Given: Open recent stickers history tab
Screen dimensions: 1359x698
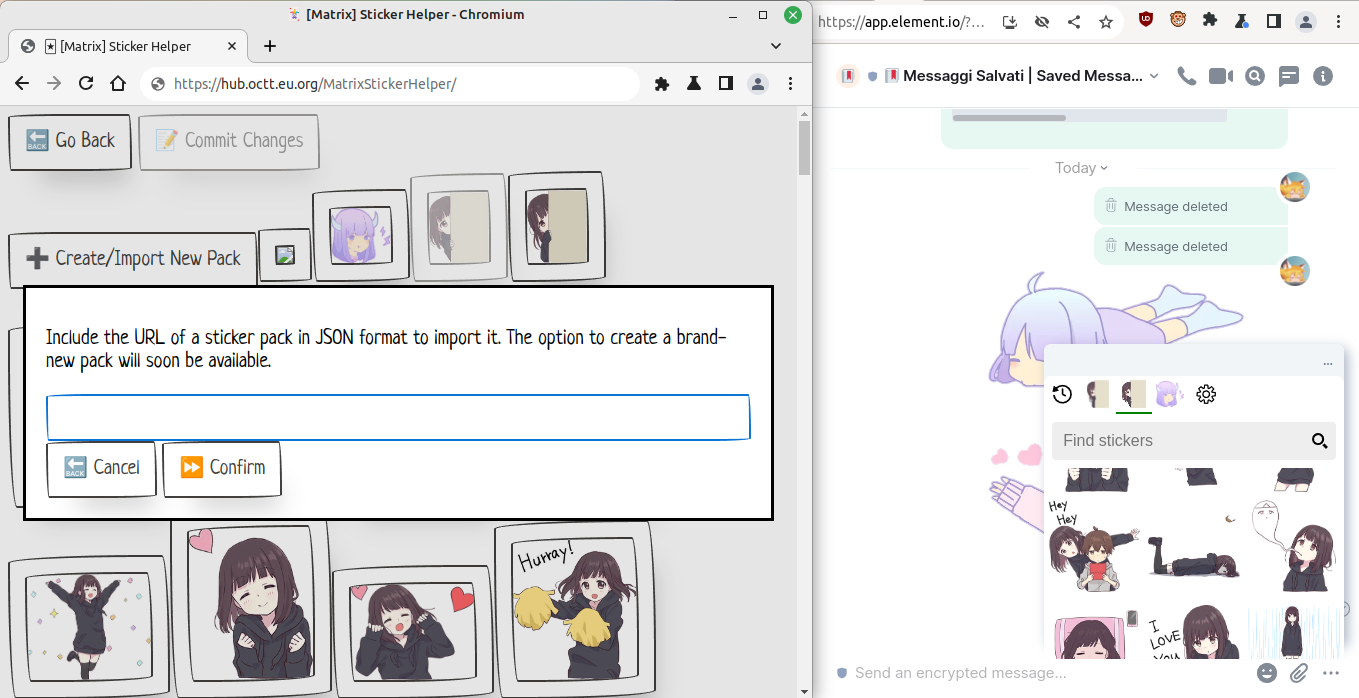Looking at the screenshot, I should [1062, 394].
